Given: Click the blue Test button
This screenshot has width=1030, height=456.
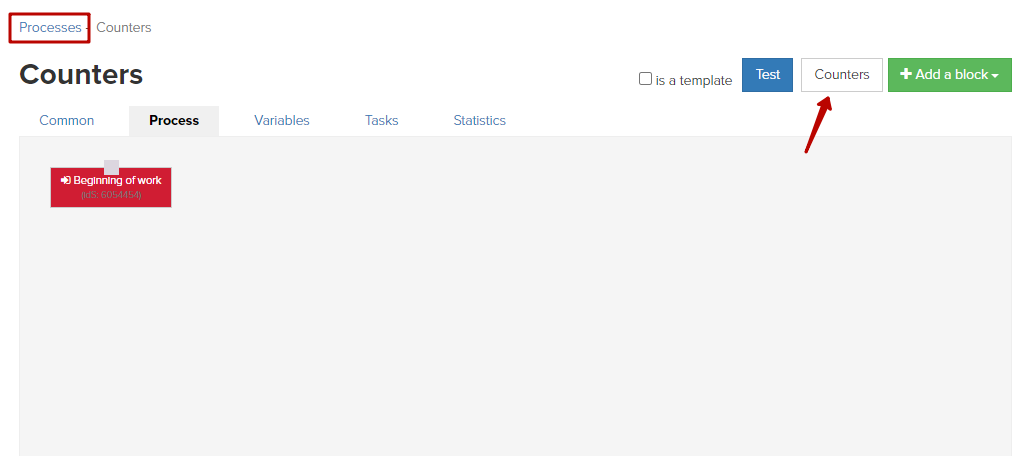Looking at the screenshot, I should [767, 75].
